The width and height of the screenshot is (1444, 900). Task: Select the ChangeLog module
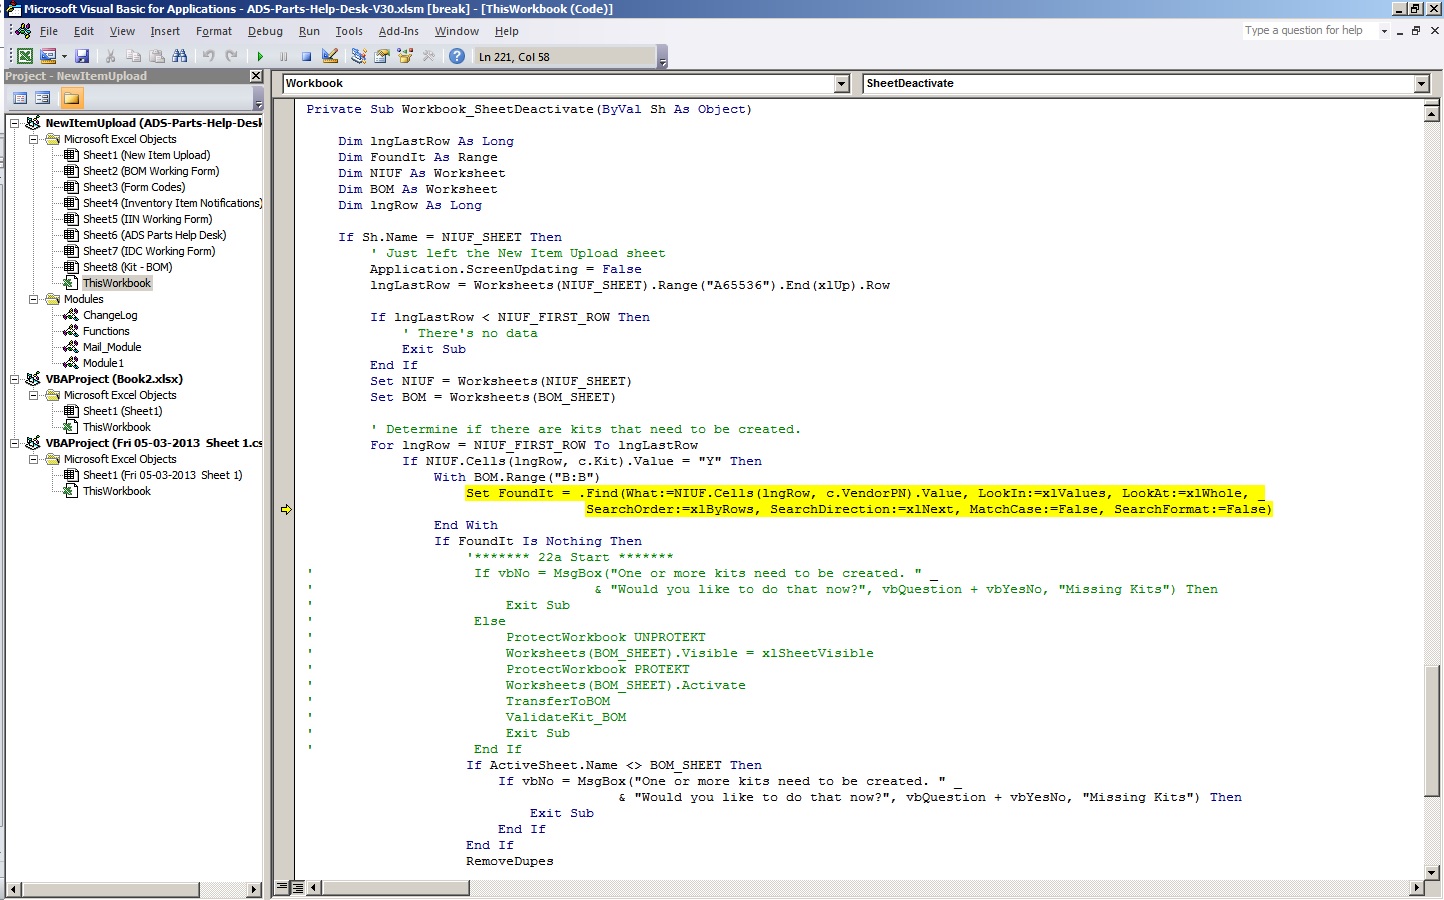coord(110,315)
